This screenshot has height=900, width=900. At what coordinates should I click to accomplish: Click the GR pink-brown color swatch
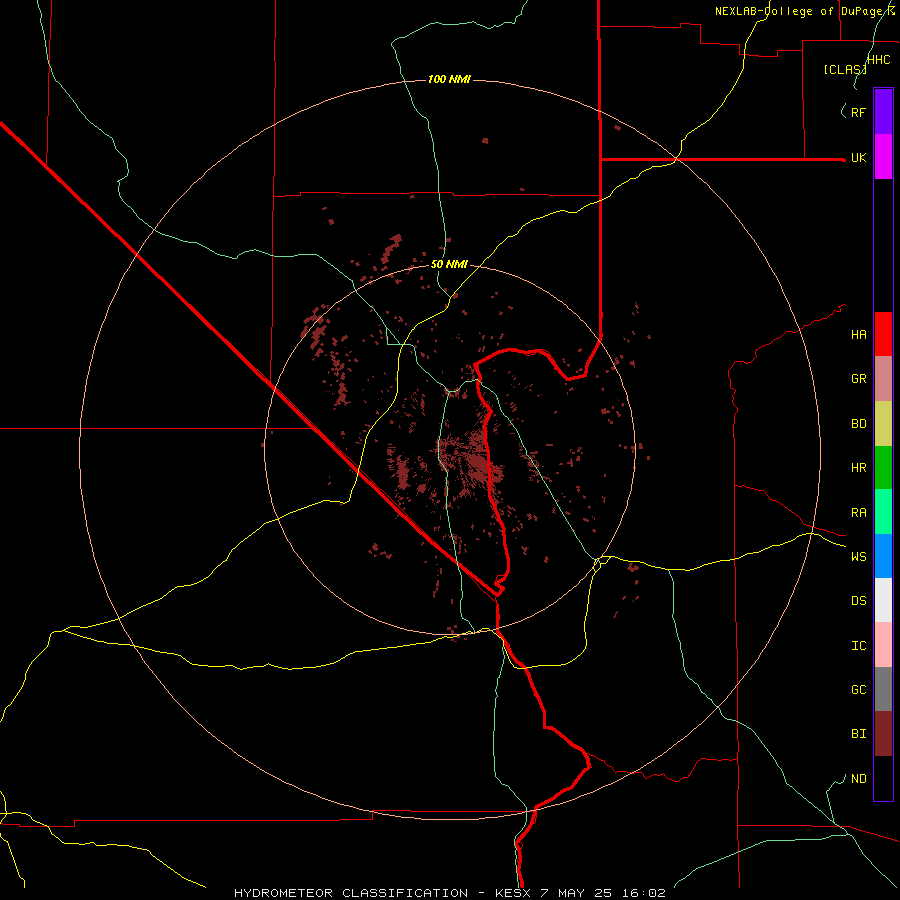tap(883, 379)
